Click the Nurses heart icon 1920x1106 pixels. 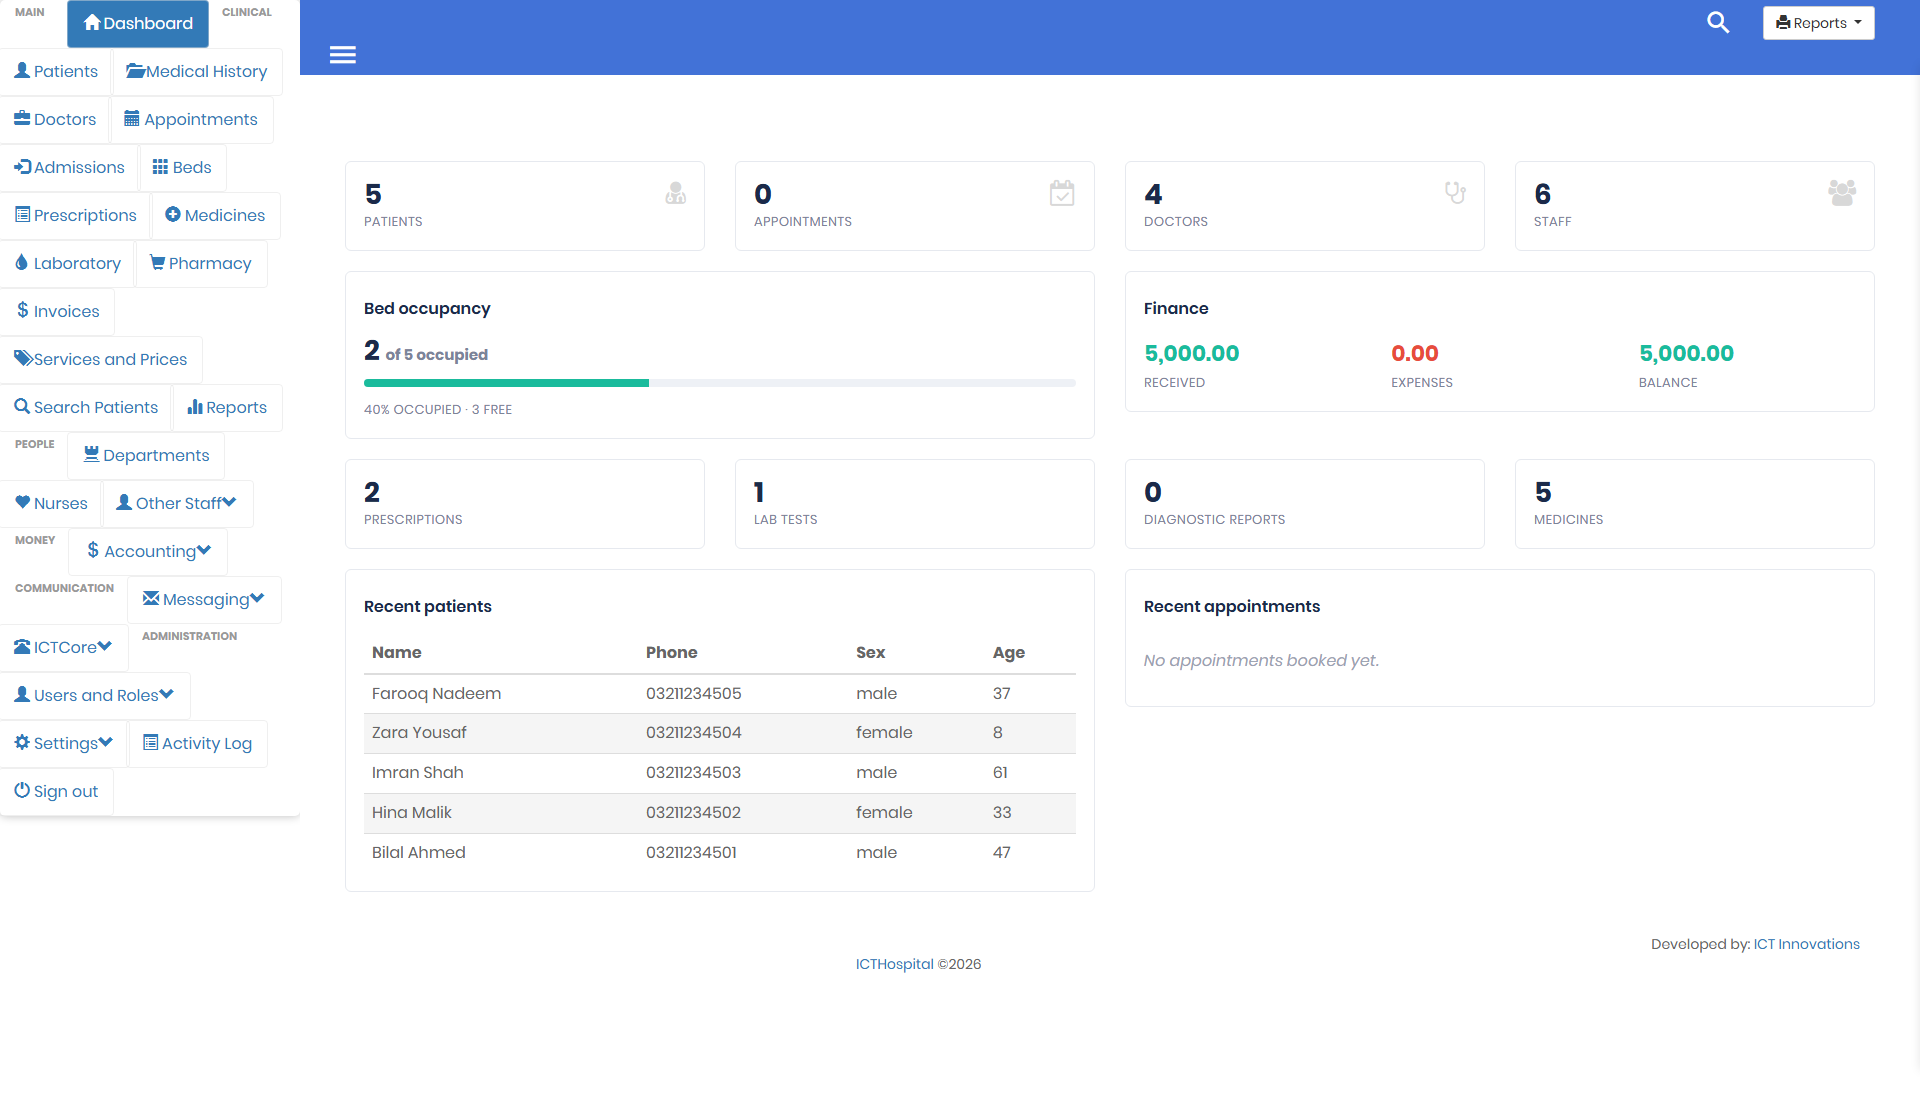(x=22, y=502)
